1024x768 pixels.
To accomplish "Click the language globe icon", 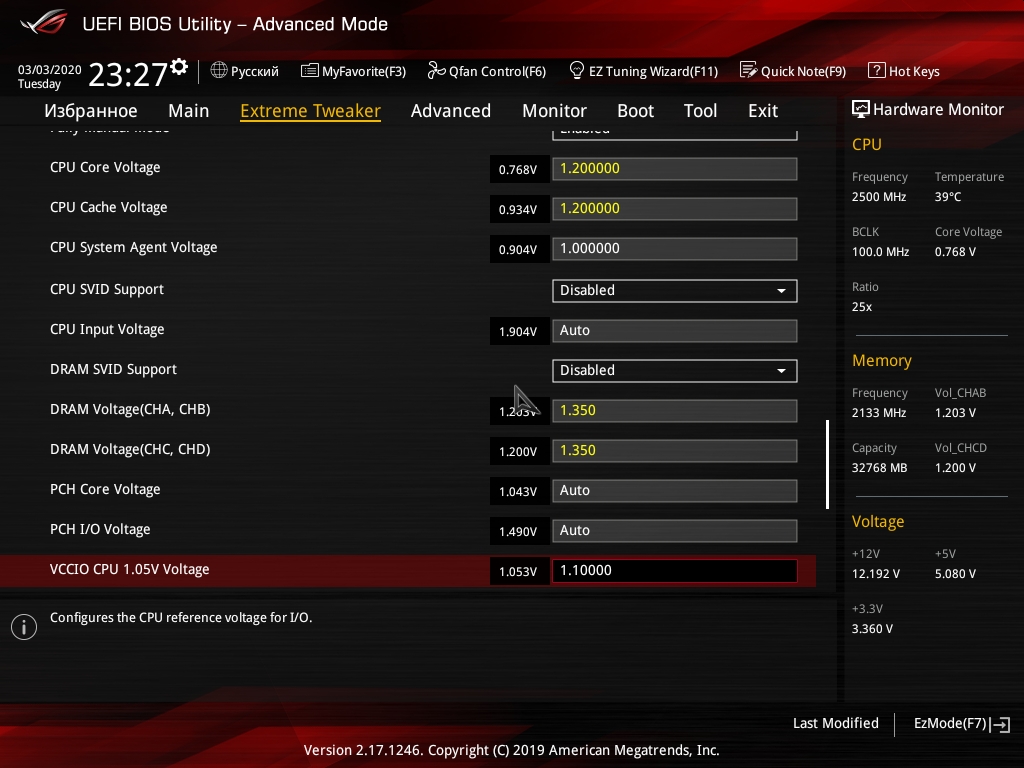I will (x=219, y=71).
